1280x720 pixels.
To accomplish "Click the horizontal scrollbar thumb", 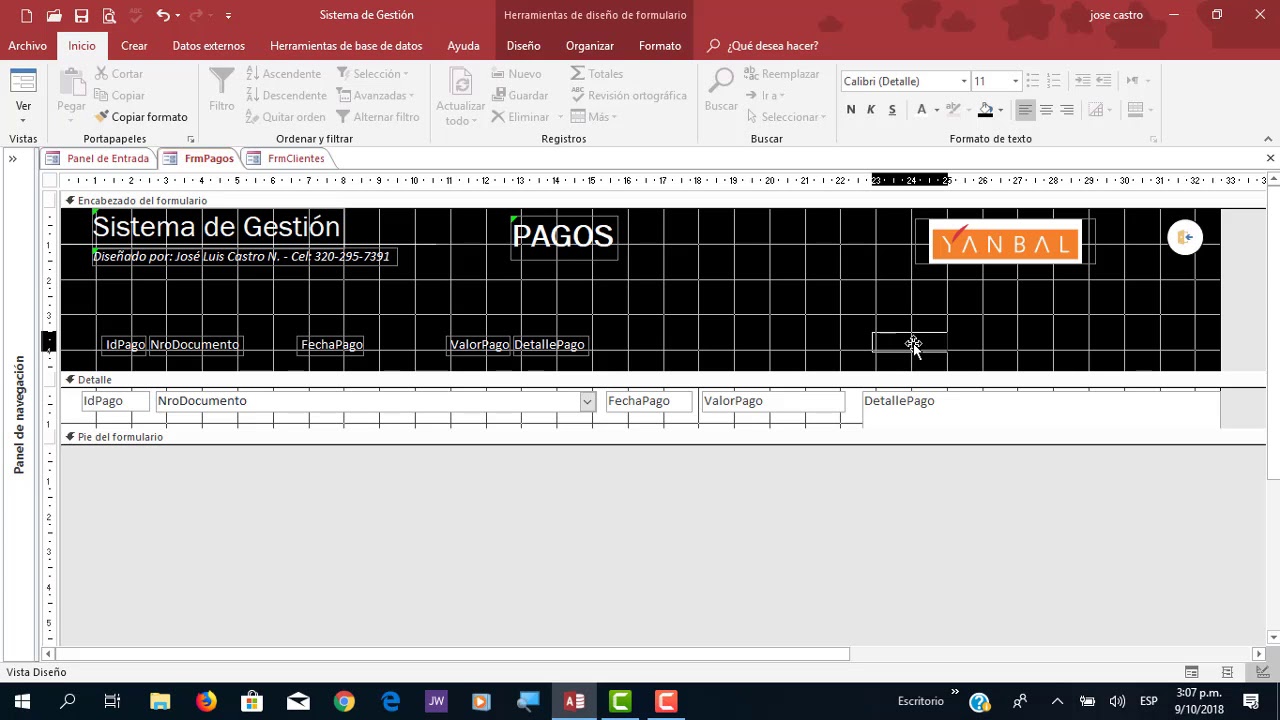I will tap(453, 654).
